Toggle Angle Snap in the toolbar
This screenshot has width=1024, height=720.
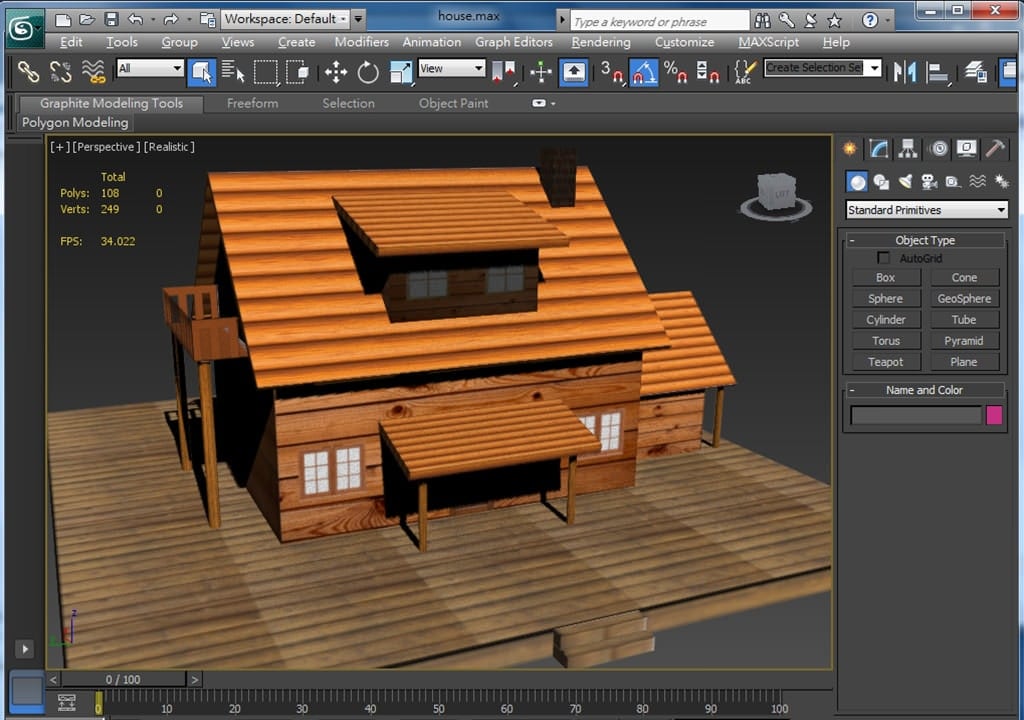pos(643,71)
